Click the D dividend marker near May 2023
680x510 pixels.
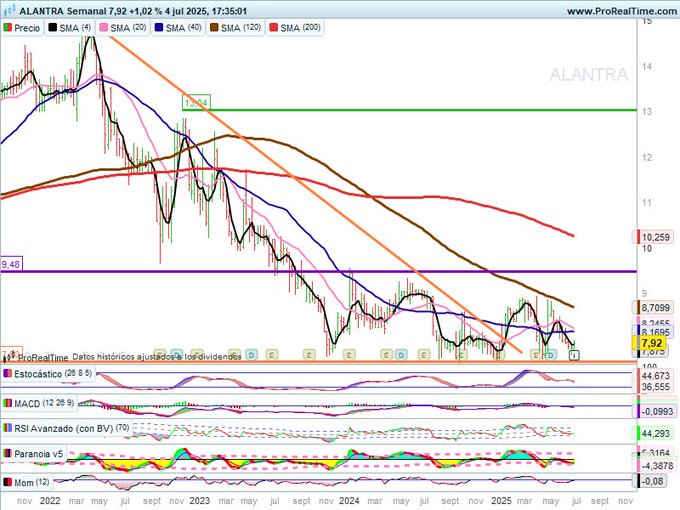[x=252, y=355]
